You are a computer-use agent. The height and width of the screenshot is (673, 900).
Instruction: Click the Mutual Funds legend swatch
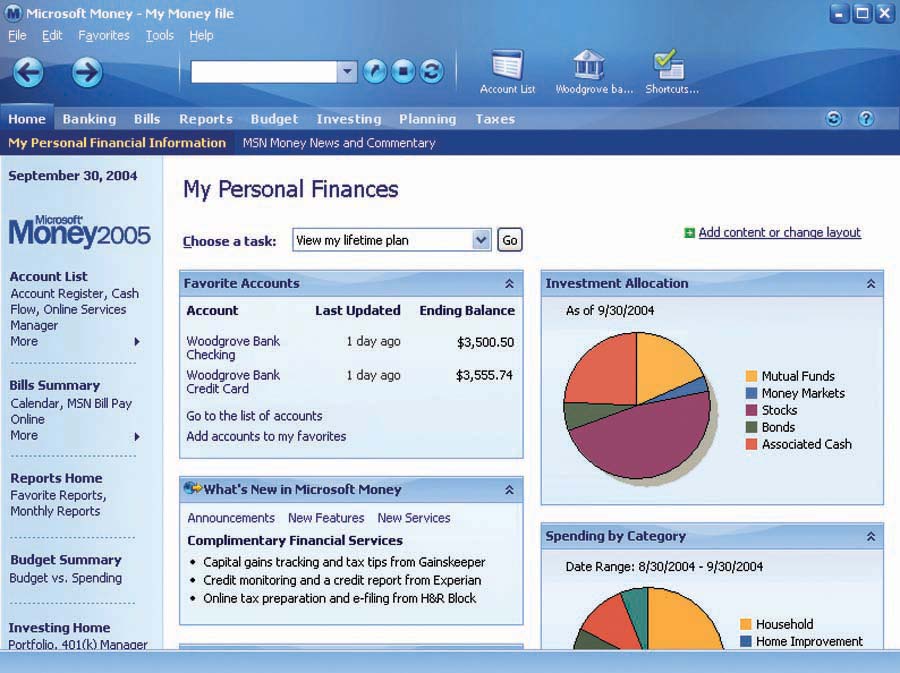click(751, 376)
